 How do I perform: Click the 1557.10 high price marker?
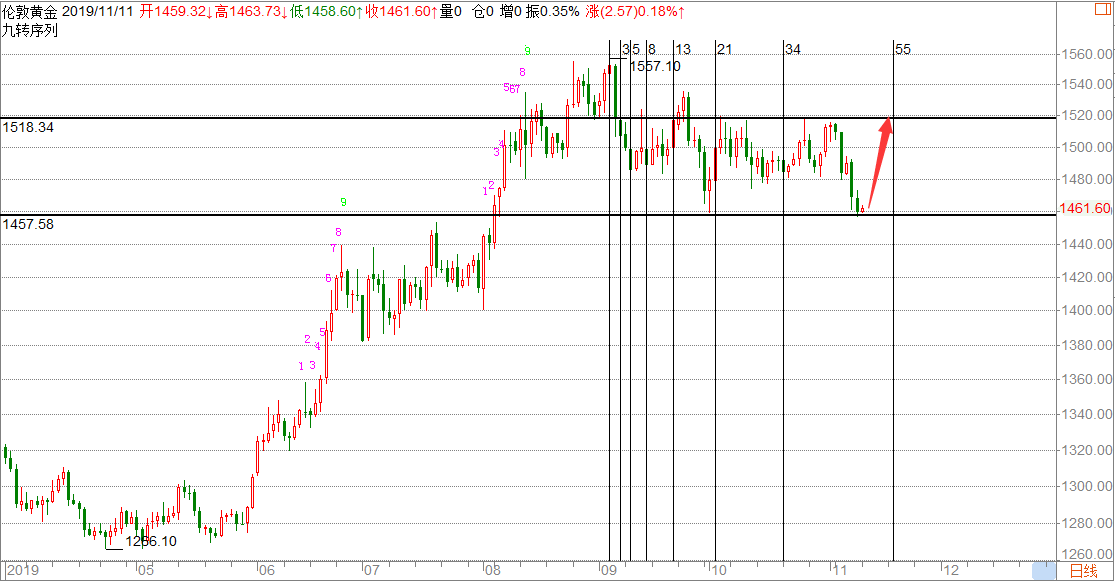click(x=654, y=66)
